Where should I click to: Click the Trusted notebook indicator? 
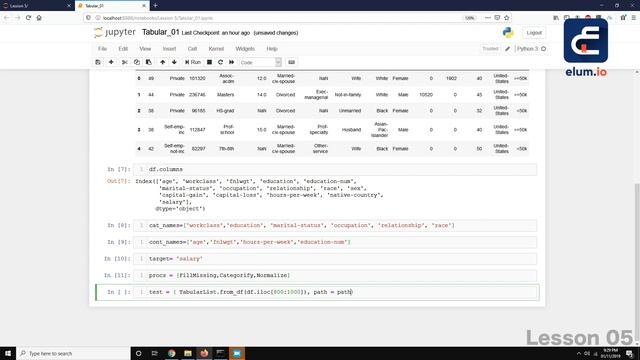click(490, 49)
